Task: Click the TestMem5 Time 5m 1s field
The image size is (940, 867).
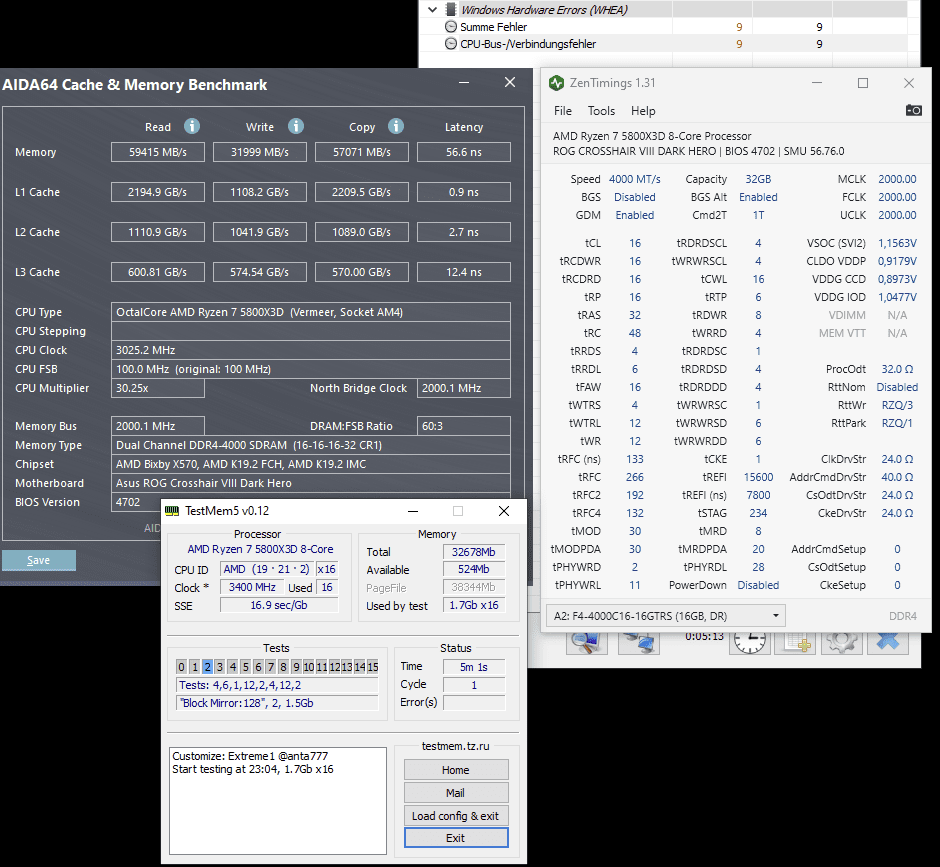Action: coord(474,667)
